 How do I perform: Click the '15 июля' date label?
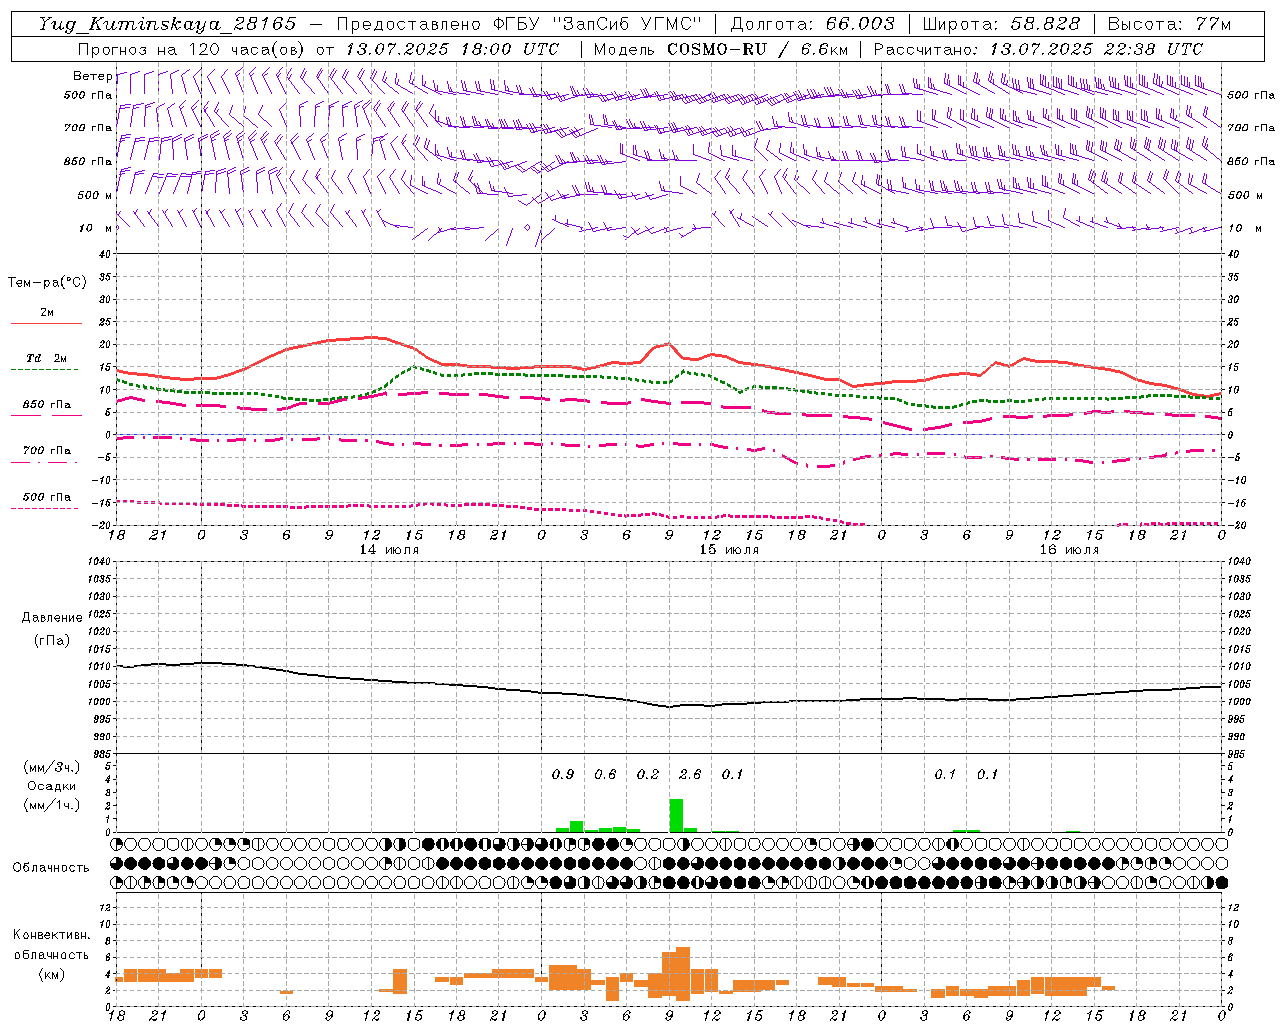pyautogui.click(x=729, y=550)
